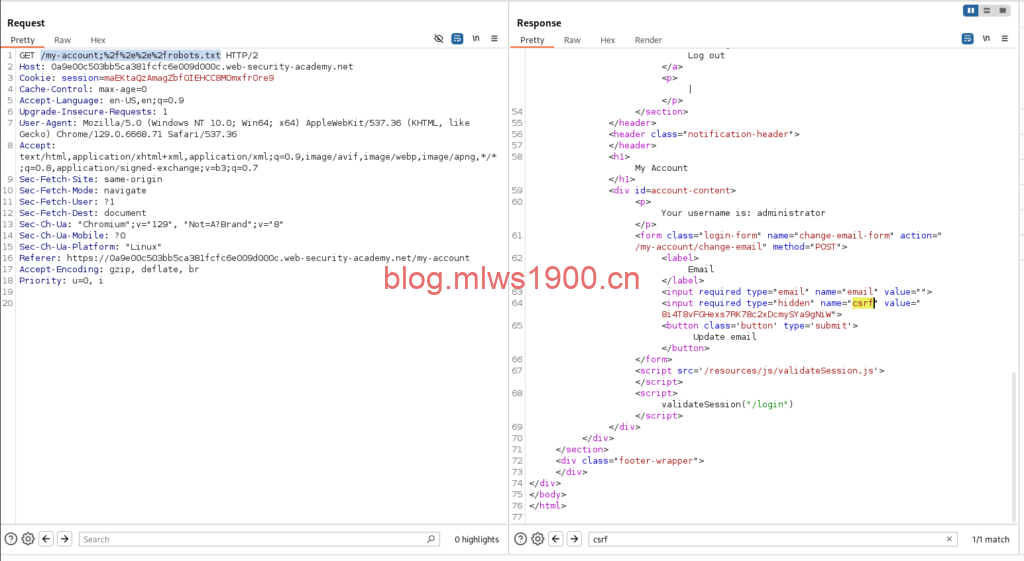Open Request pane hamburger options menu
Screen dimensions: 1024x561
click(x=494, y=39)
